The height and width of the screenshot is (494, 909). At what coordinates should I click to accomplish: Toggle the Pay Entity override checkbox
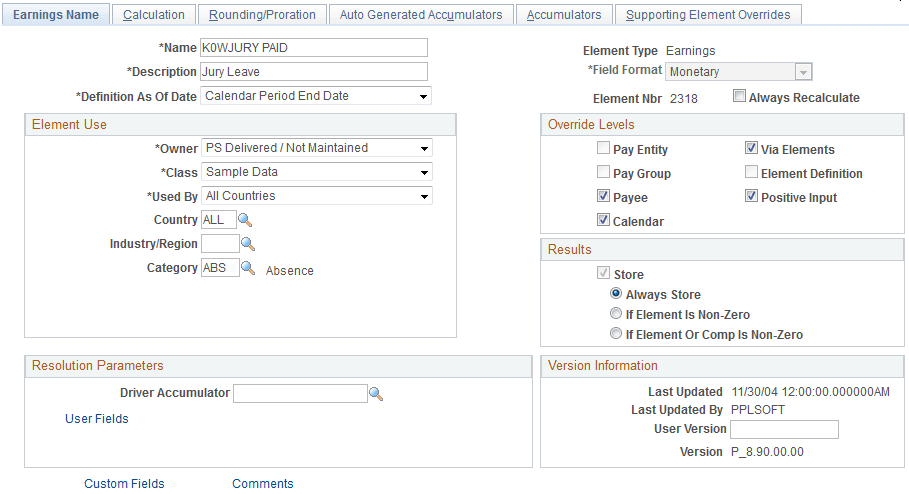coord(603,149)
